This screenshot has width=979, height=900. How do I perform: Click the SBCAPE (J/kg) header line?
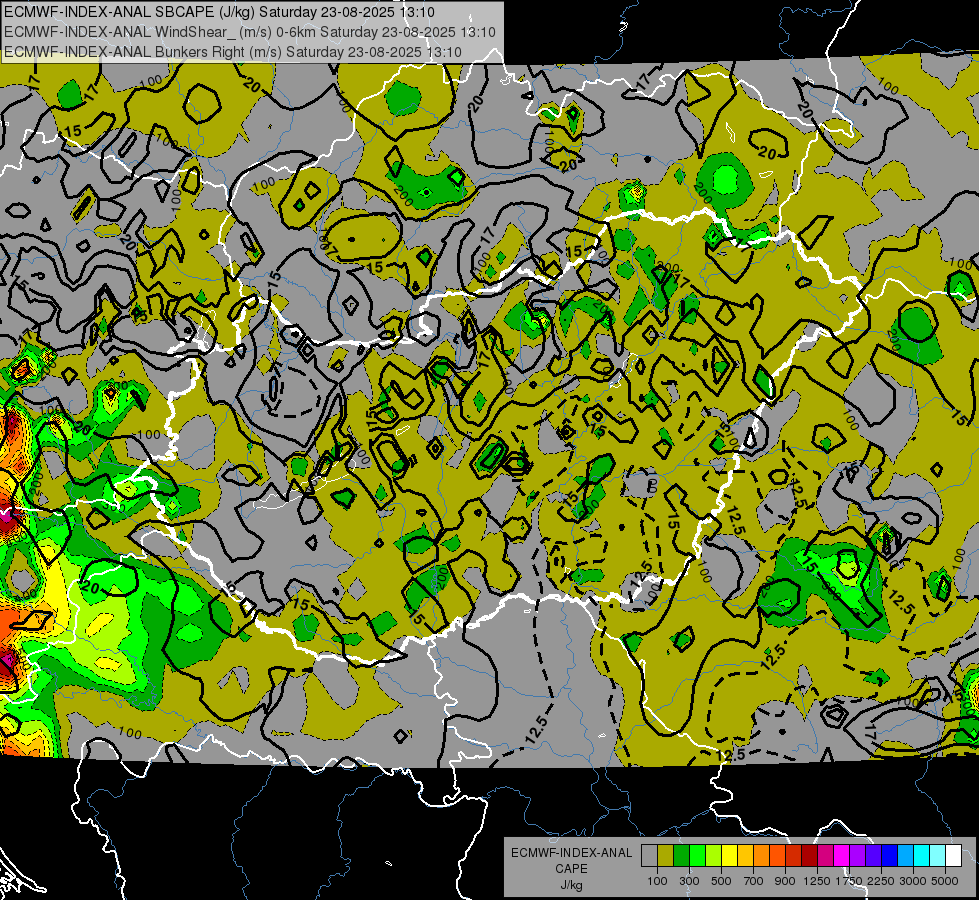pyautogui.click(x=219, y=12)
